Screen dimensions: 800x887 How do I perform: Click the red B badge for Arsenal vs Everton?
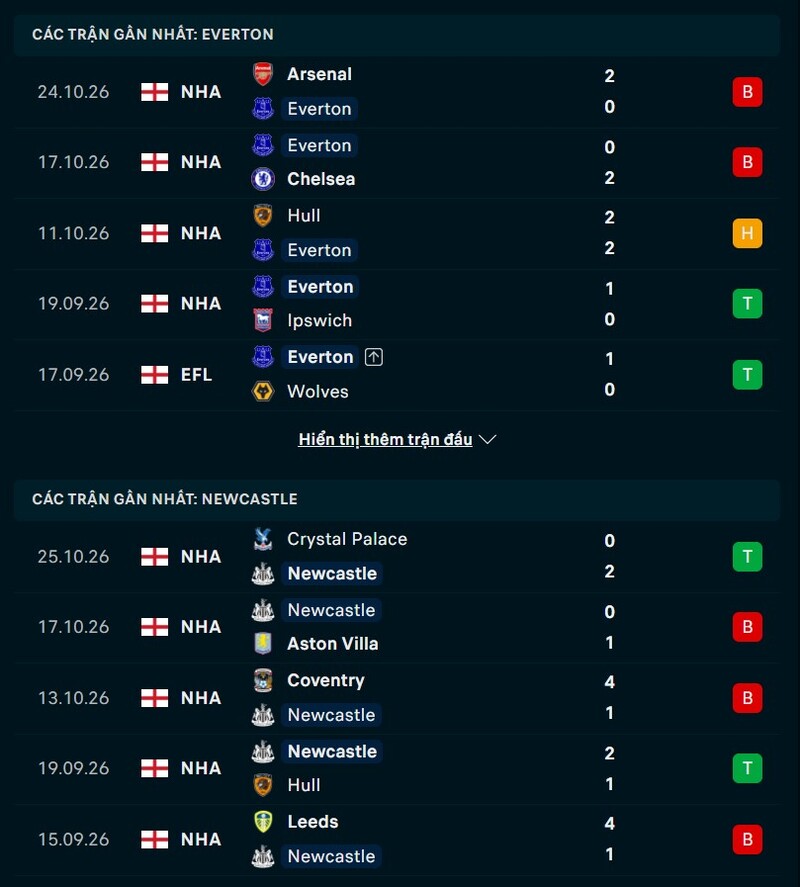747,92
